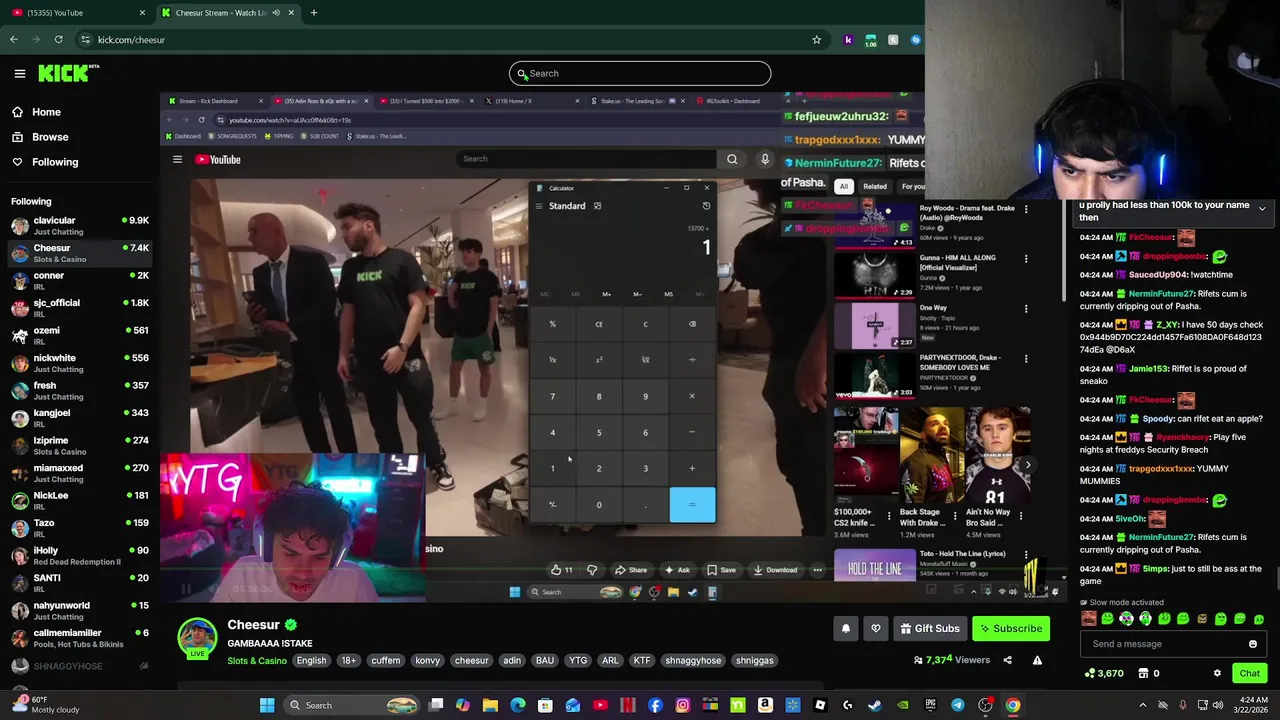This screenshot has width=1280, height=720.
Task: Switch to Chrome in the taskbar
Action: pyautogui.click(x=1013, y=705)
